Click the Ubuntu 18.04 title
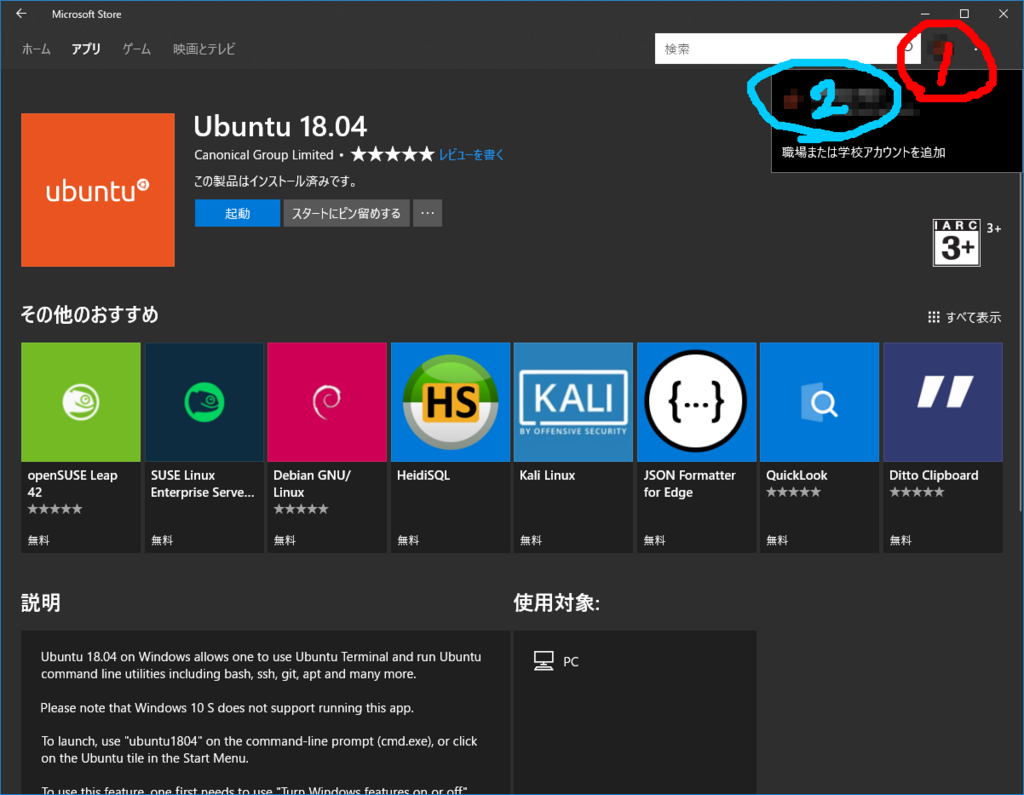1024x795 pixels. click(x=280, y=127)
